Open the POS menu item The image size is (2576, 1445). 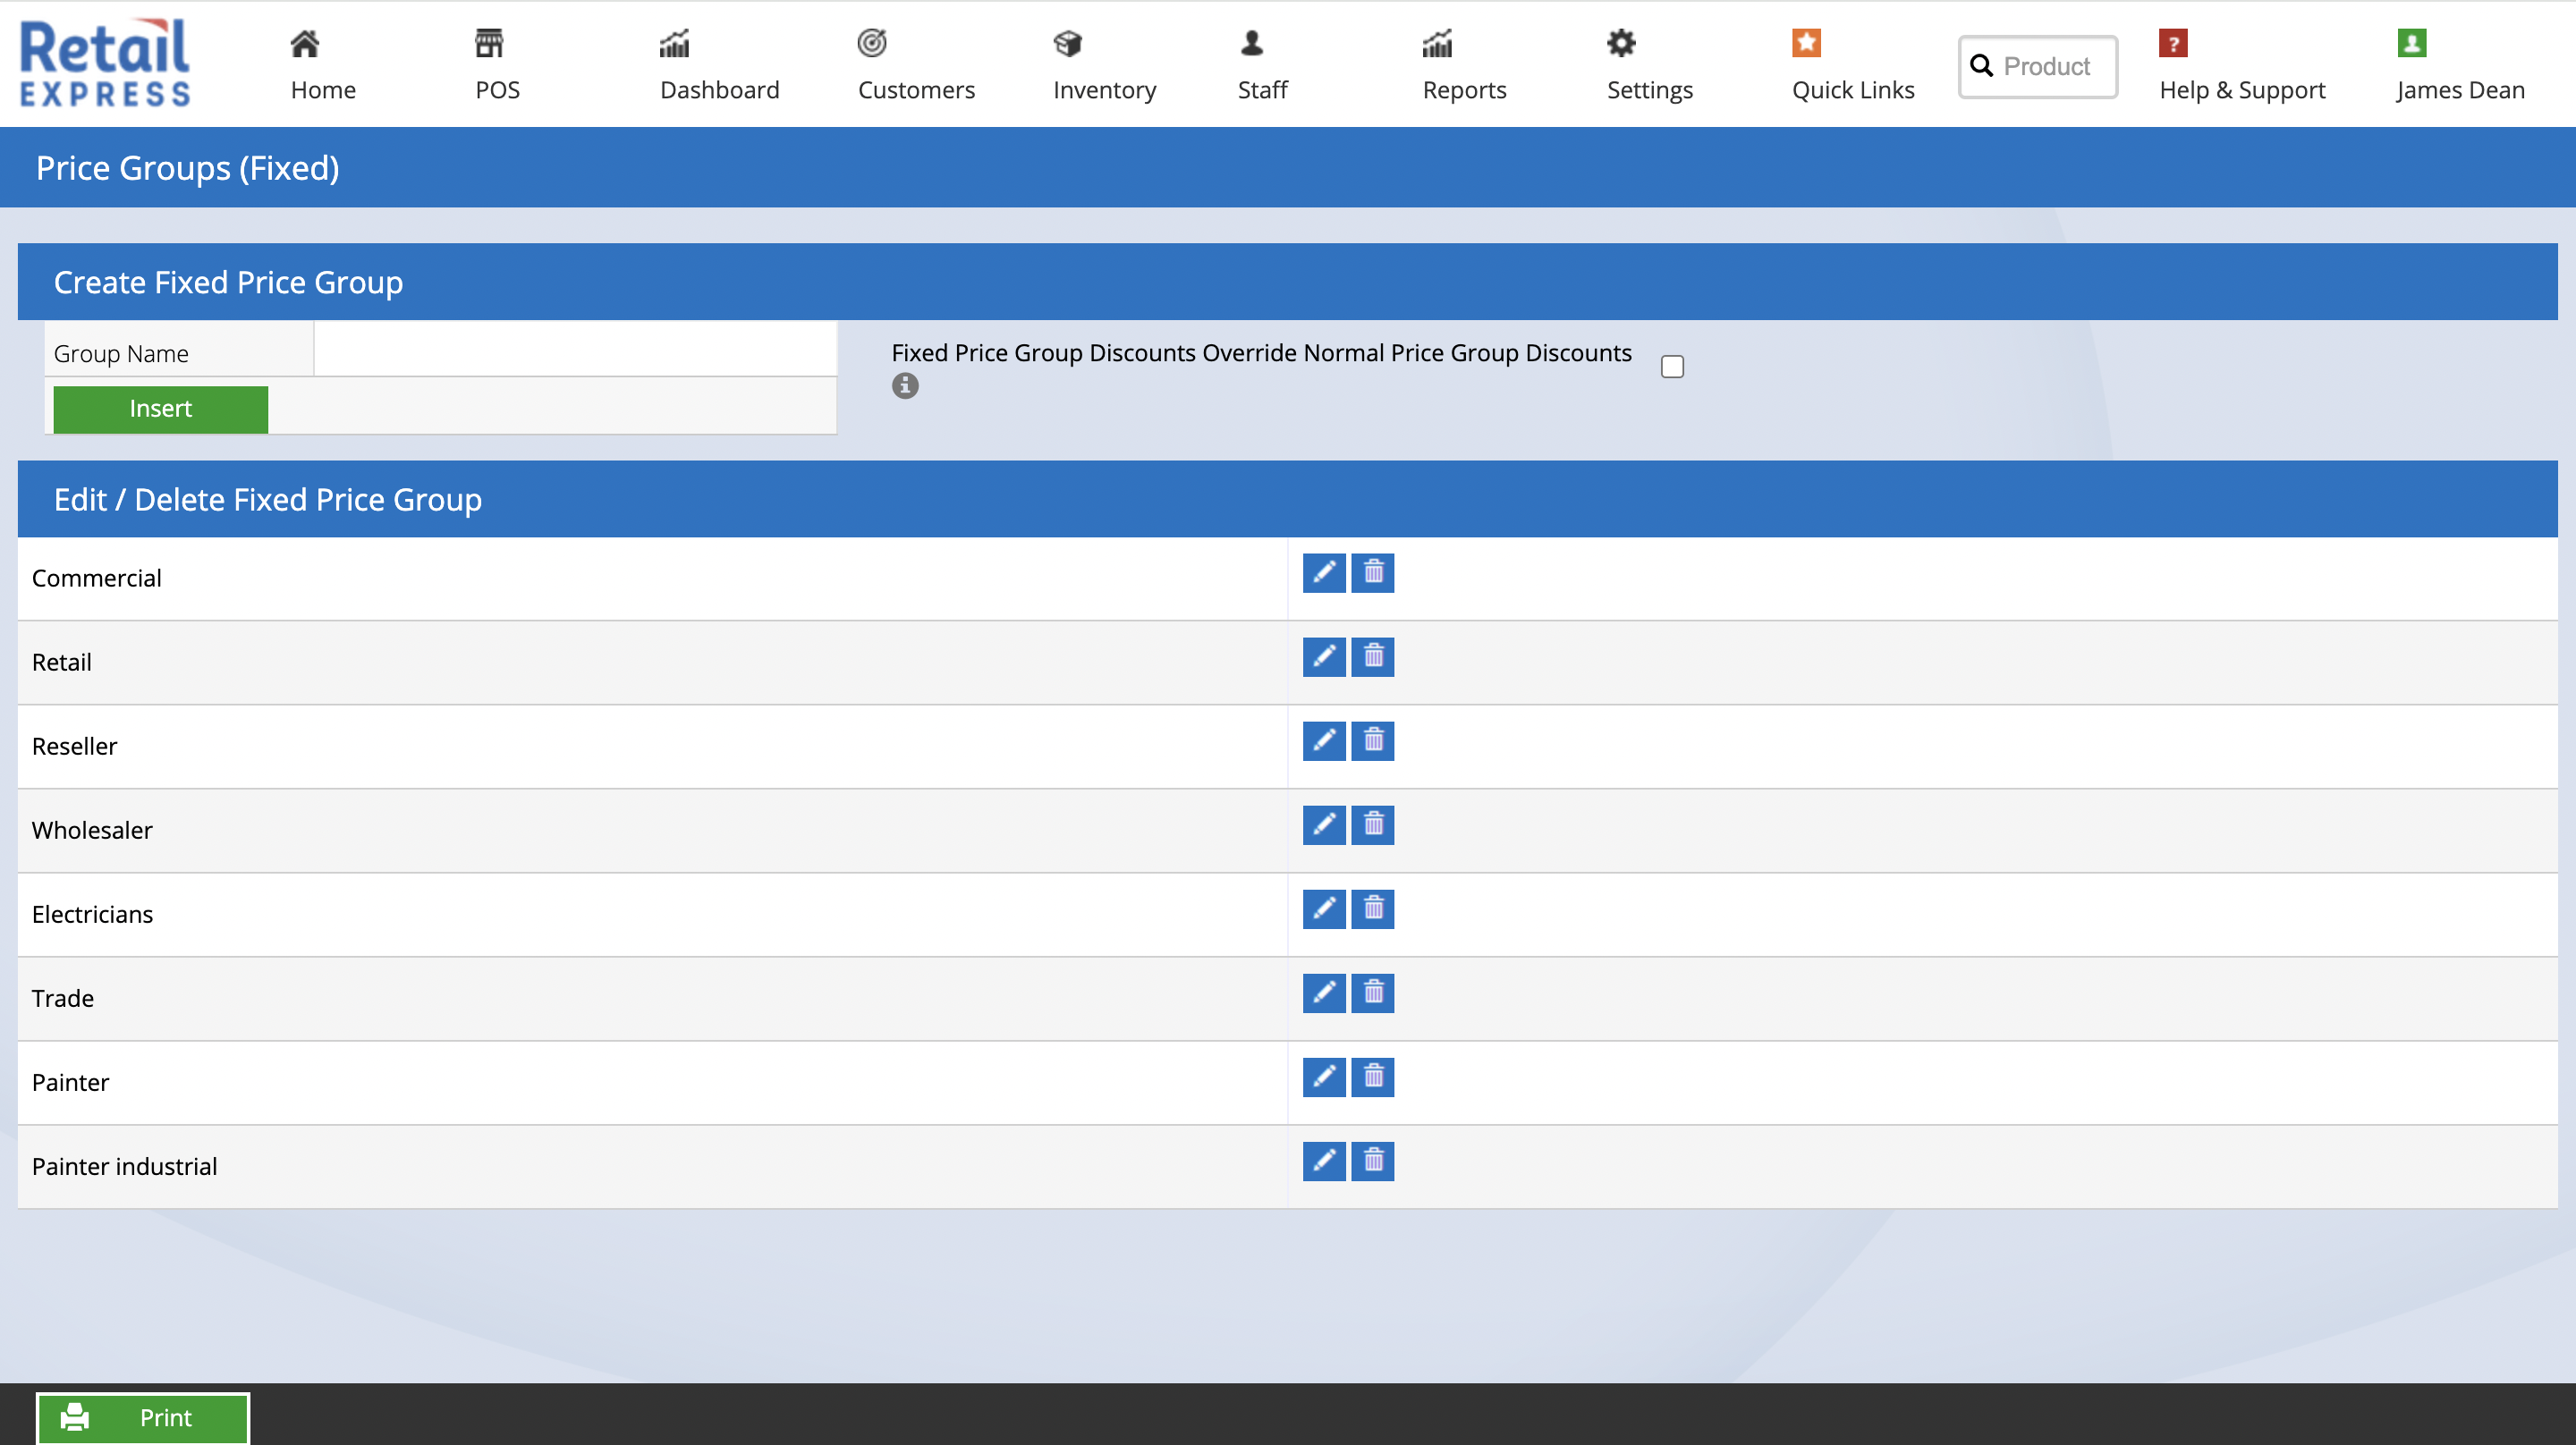pyautogui.click(x=497, y=65)
